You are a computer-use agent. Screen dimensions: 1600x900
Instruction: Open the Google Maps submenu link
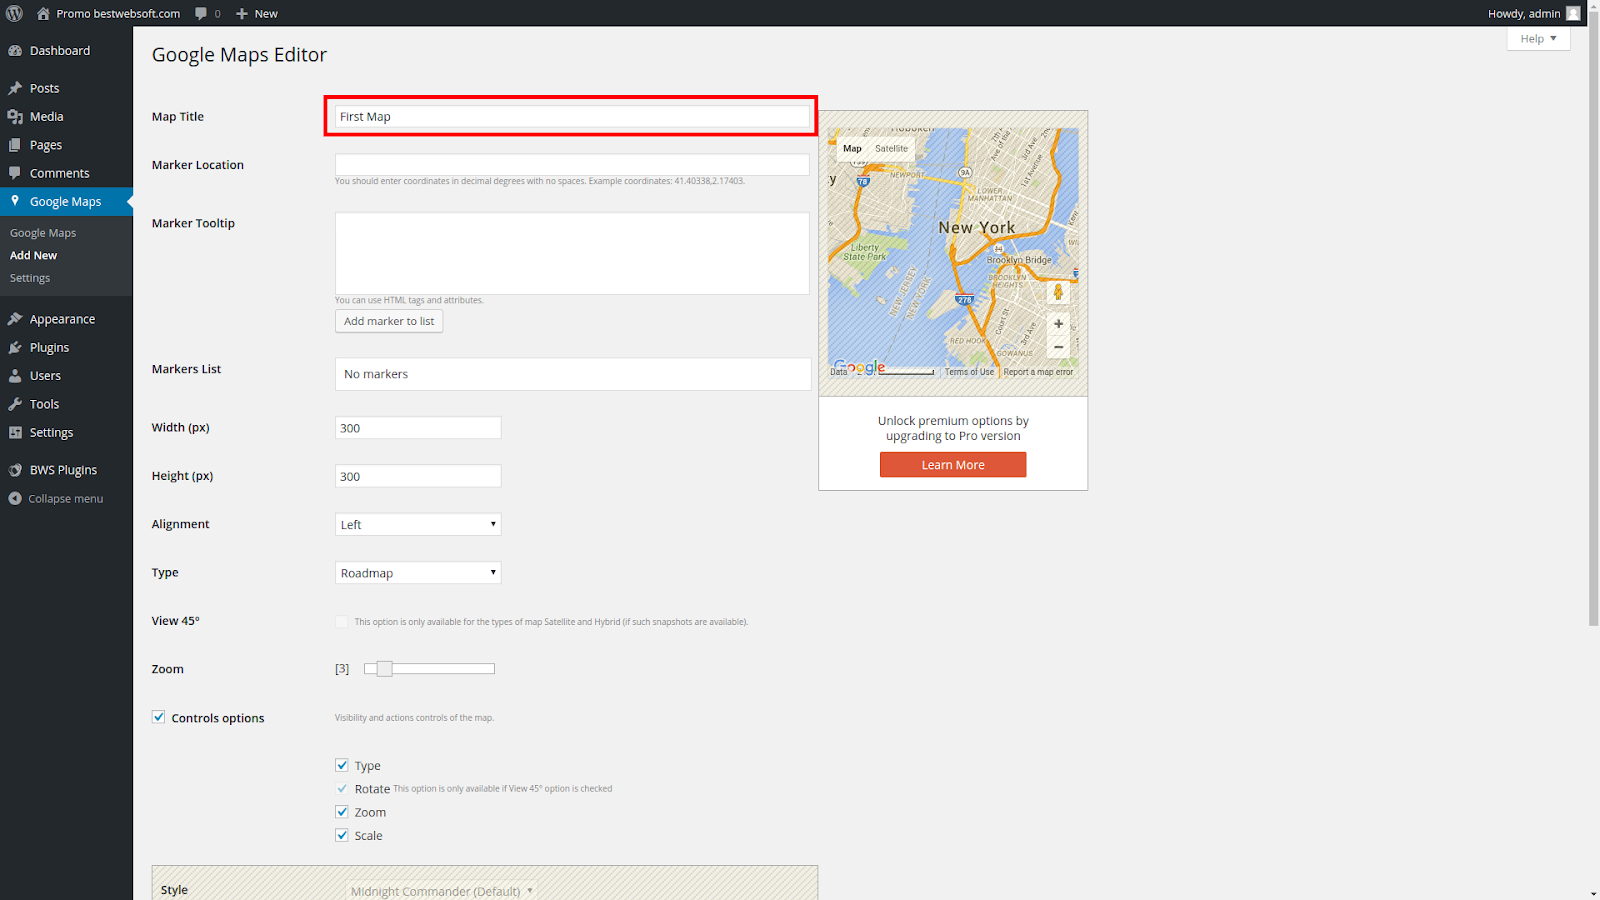click(43, 233)
